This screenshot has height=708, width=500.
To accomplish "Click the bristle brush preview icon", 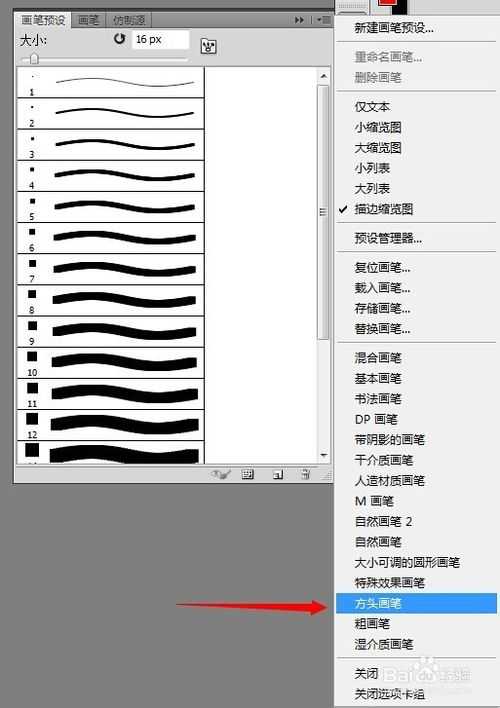I will tap(221, 474).
